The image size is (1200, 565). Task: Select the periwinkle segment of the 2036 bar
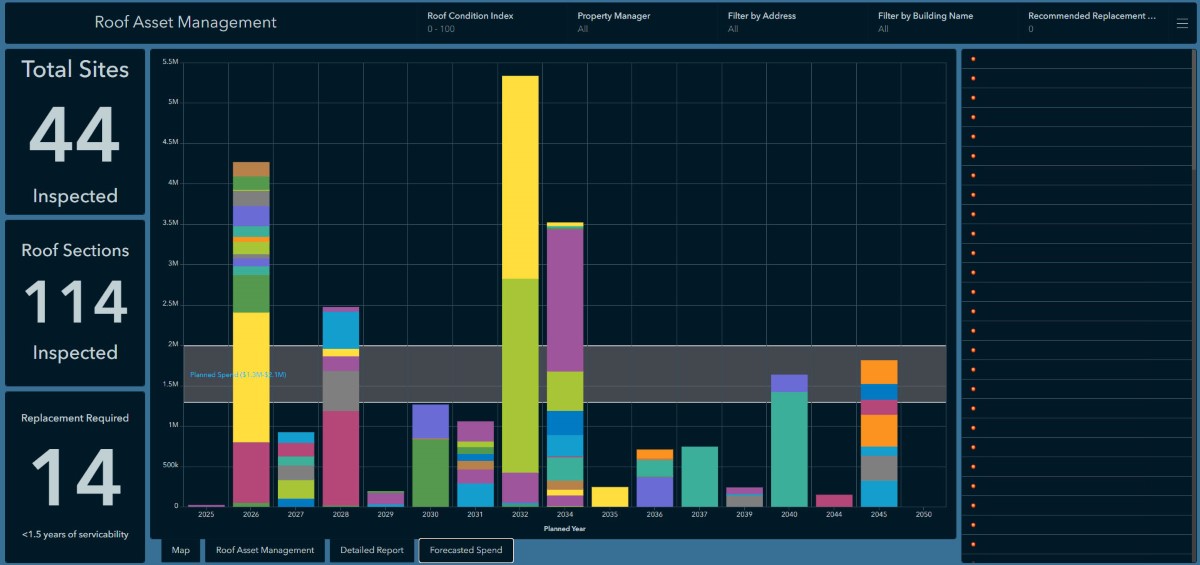(655, 491)
